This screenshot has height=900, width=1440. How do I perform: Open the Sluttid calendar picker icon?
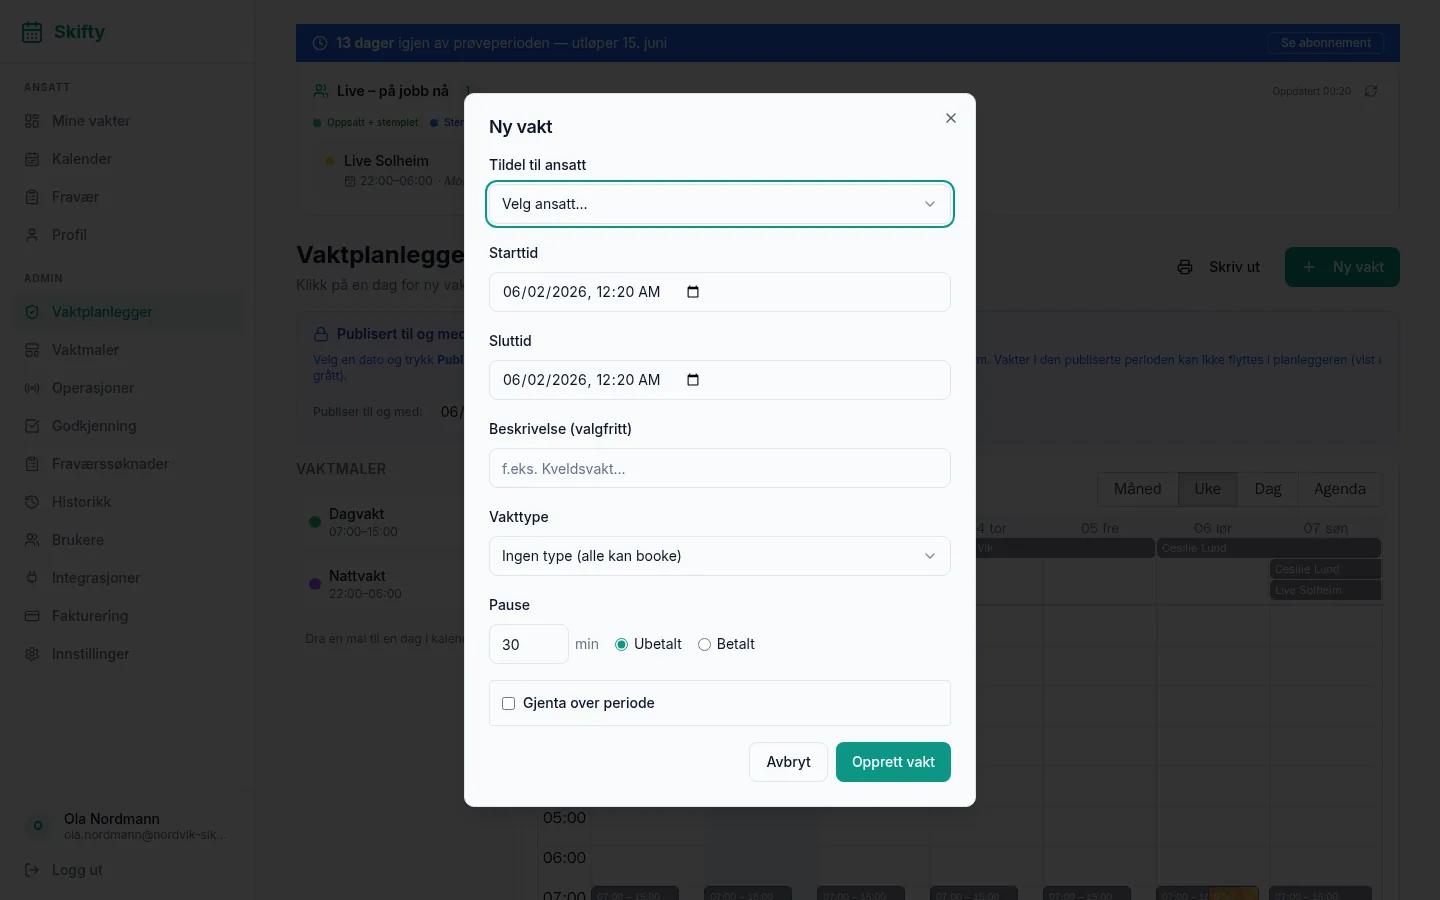click(693, 380)
